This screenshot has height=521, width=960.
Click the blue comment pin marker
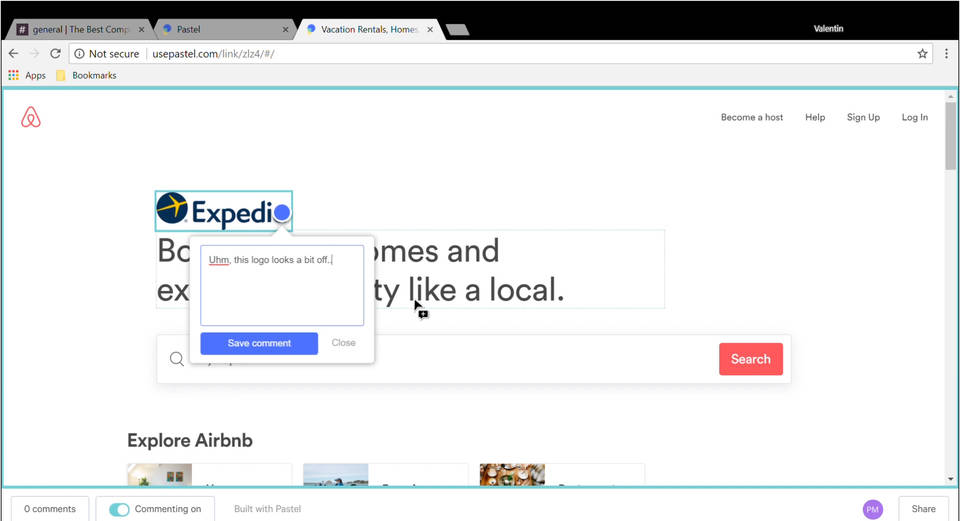coord(282,212)
